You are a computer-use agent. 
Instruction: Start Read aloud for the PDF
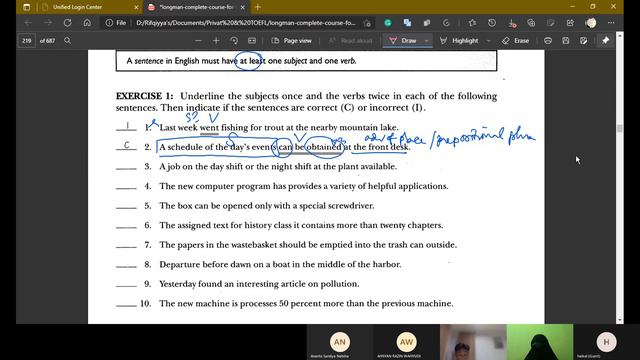350,40
